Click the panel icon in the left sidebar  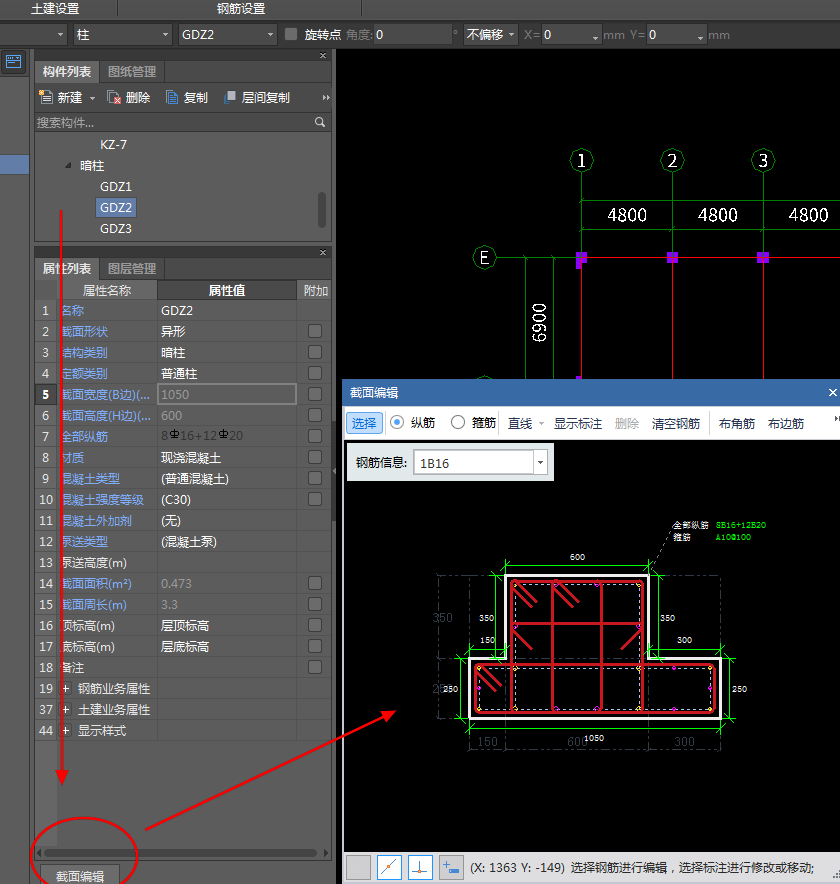pos(14,61)
